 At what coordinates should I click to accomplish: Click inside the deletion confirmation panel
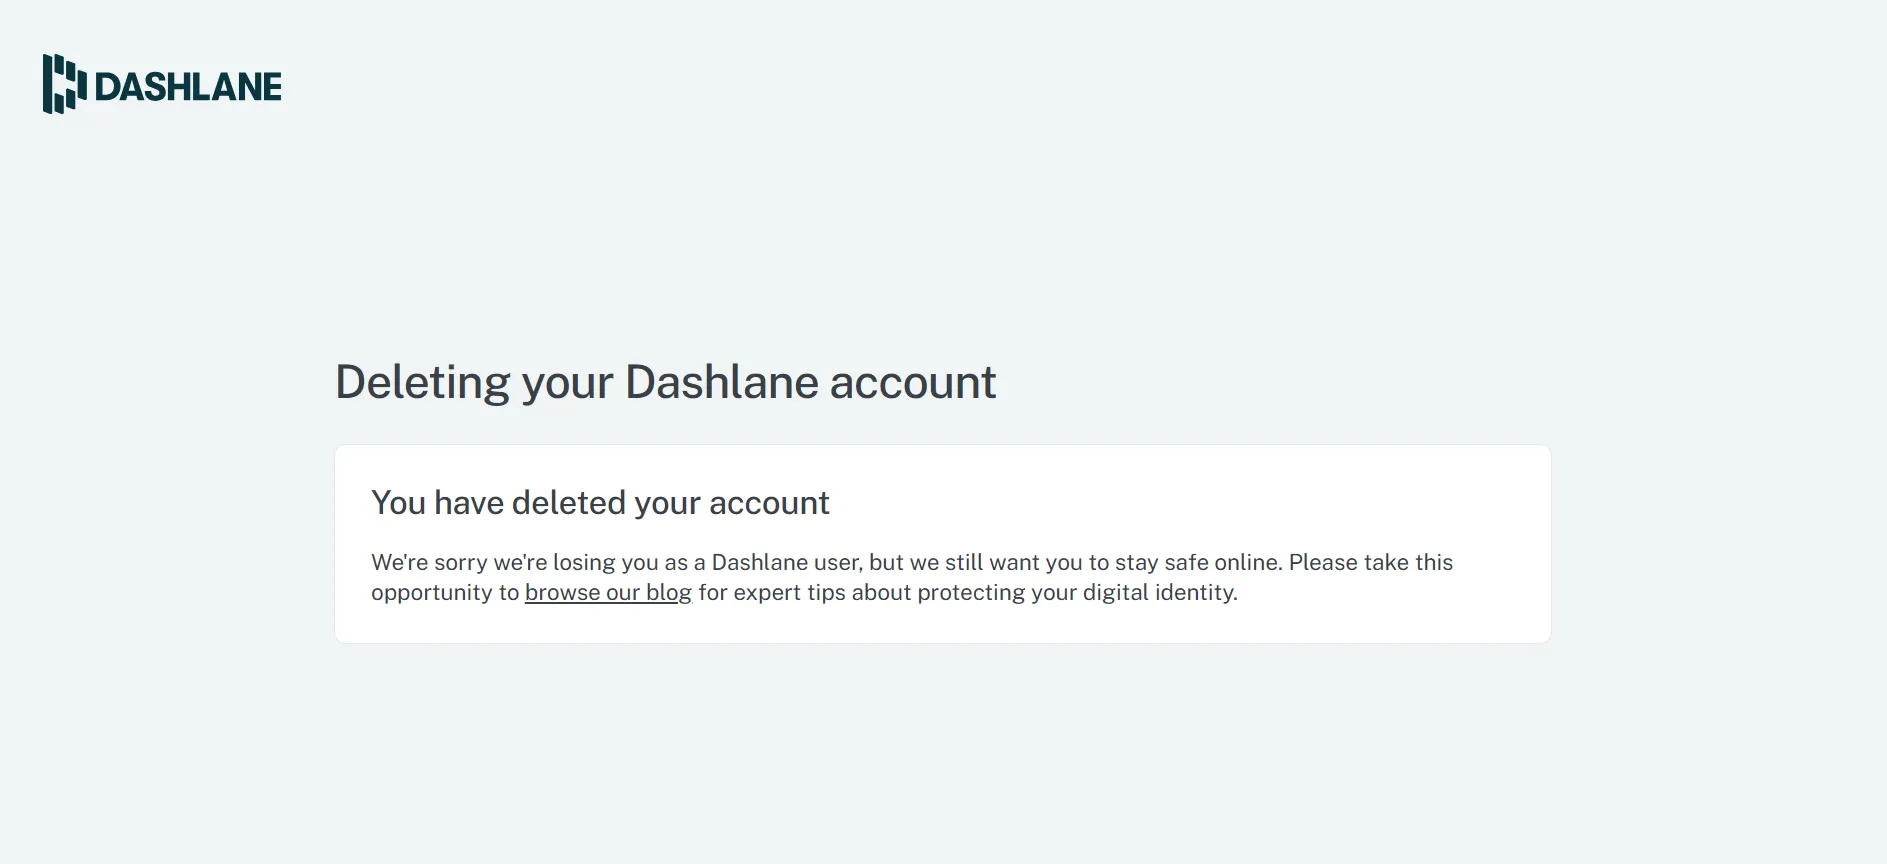942,543
